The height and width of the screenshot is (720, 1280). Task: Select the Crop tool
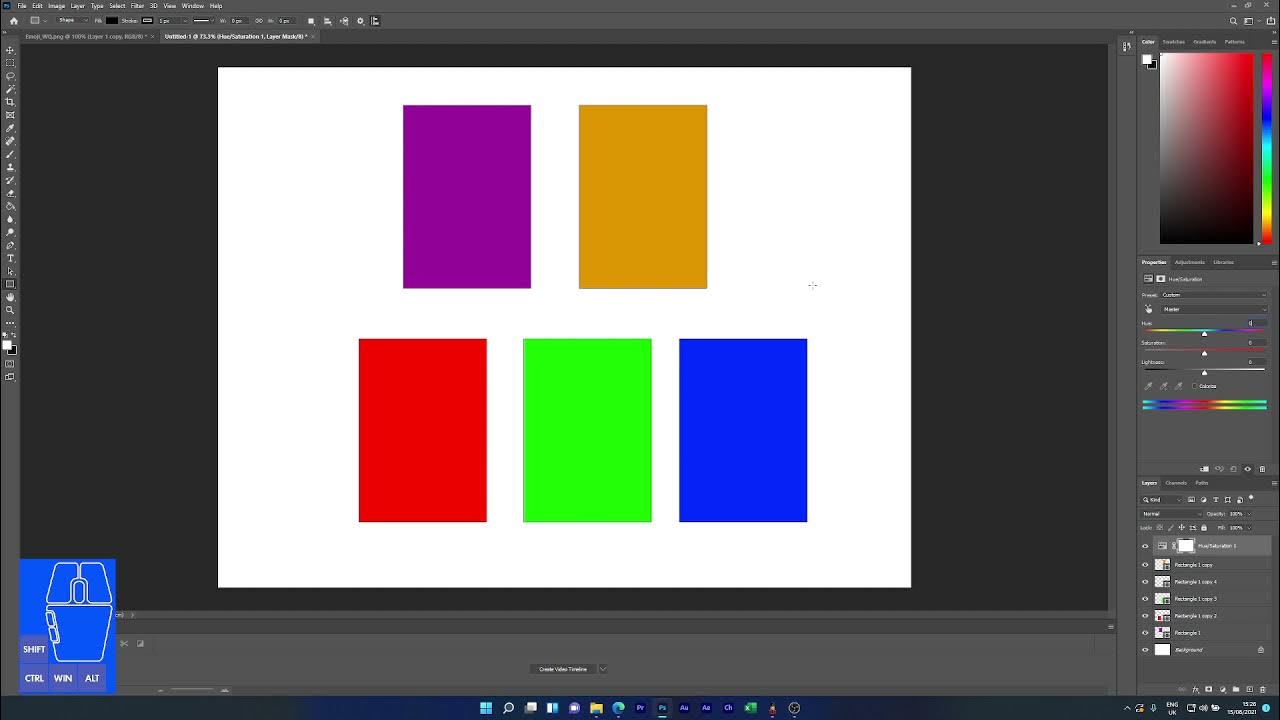tap(11, 102)
